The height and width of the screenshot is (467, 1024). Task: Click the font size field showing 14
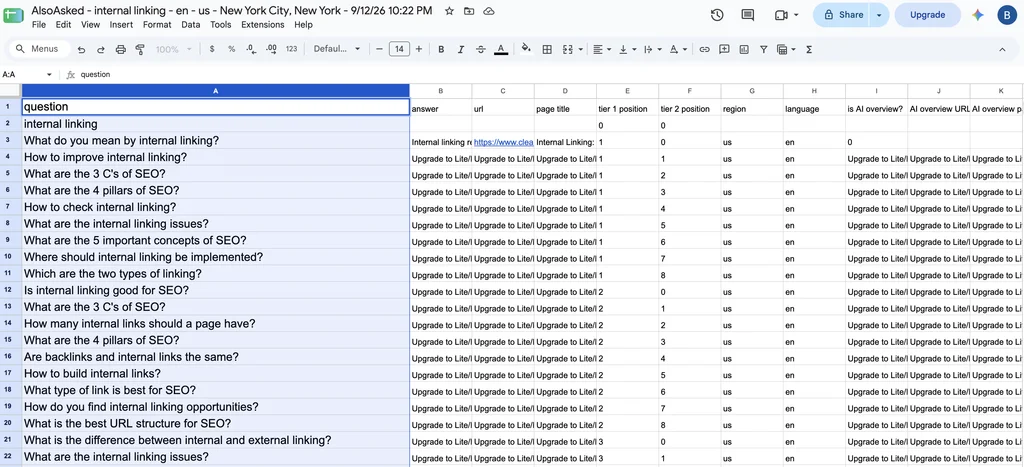point(399,49)
